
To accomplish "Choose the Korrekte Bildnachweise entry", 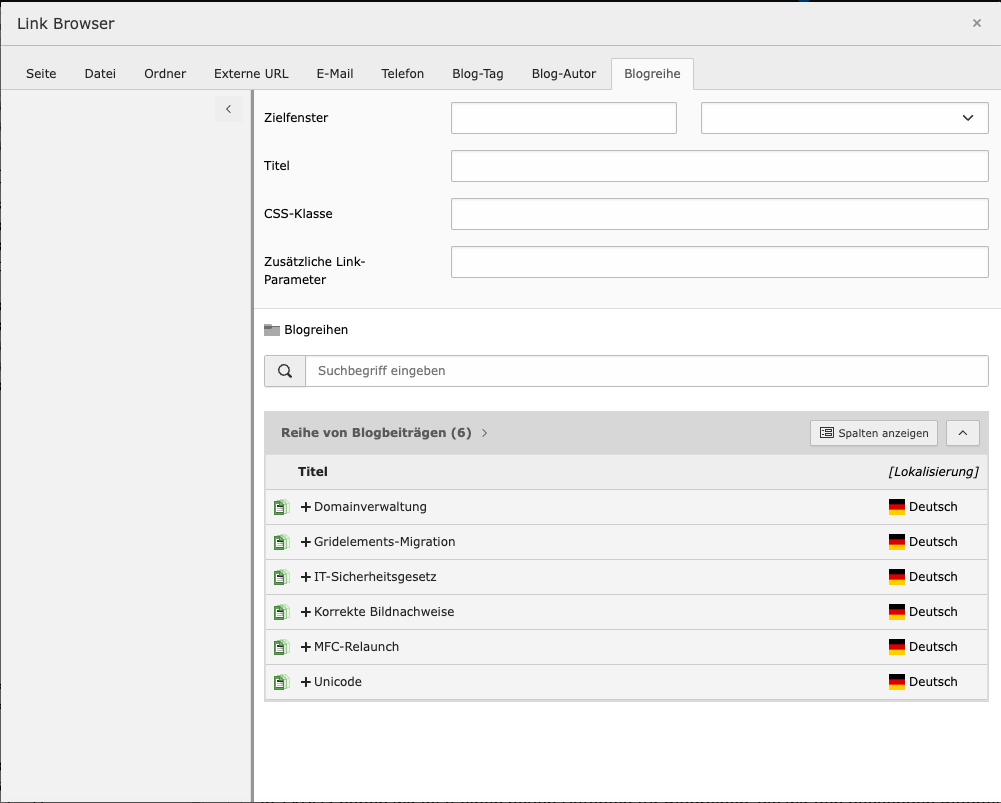I will pyautogui.click(x=384, y=612).
